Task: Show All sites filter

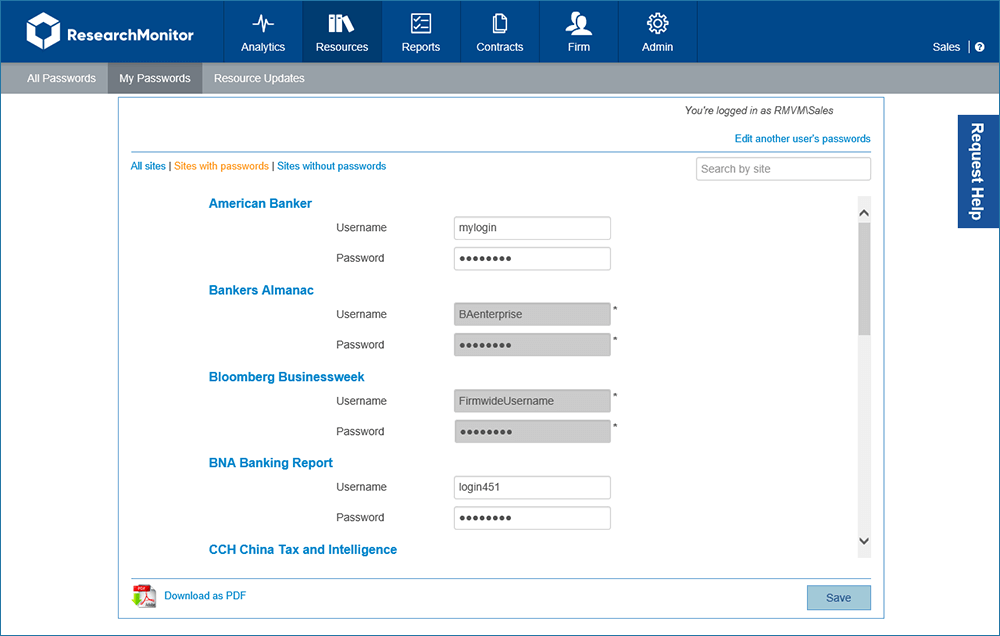Action: tap(148, 166)
